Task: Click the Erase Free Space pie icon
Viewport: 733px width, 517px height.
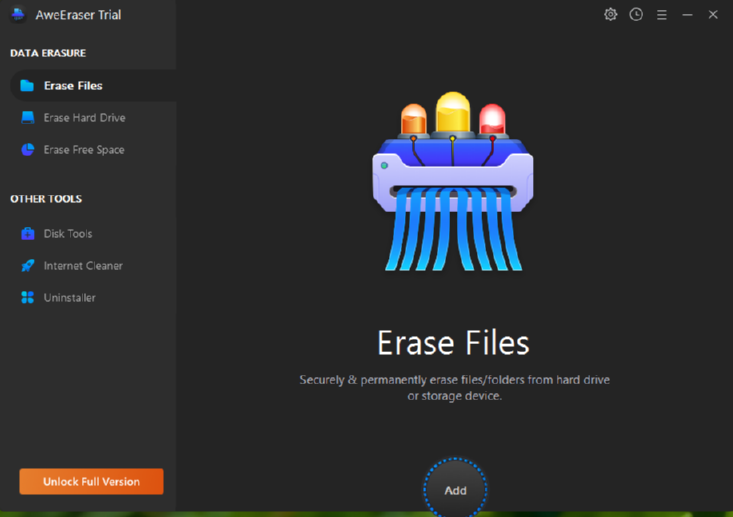Action: (28, 150)
